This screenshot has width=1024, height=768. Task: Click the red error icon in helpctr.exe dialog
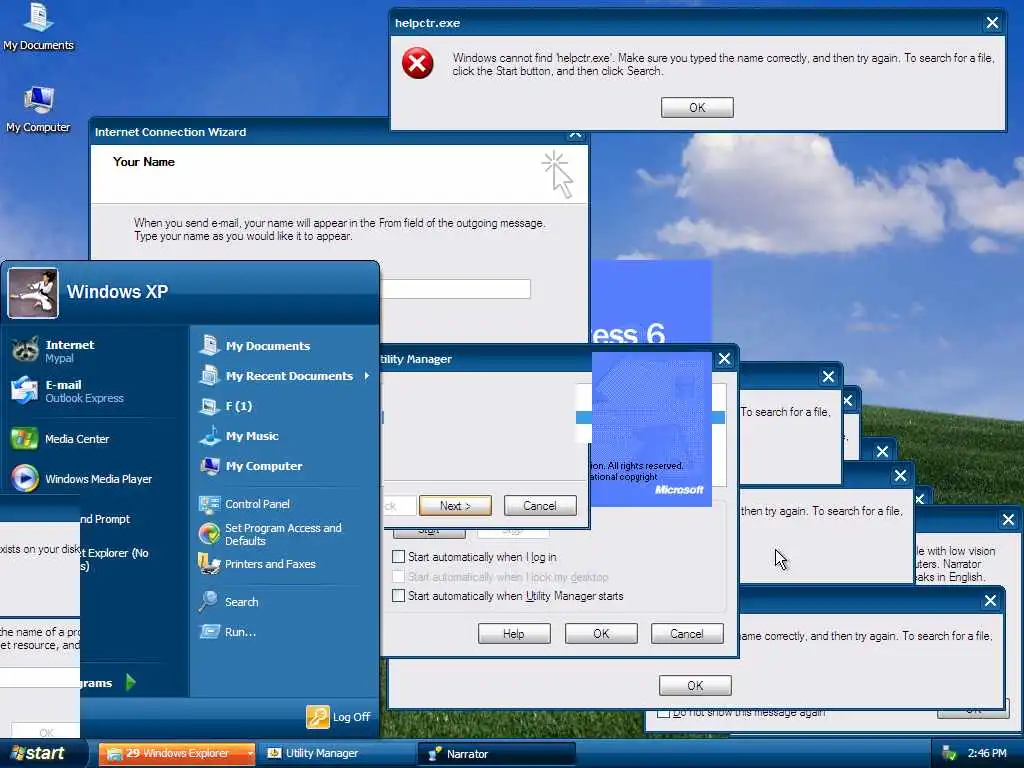pyautogui.click(x=418, y=63)
